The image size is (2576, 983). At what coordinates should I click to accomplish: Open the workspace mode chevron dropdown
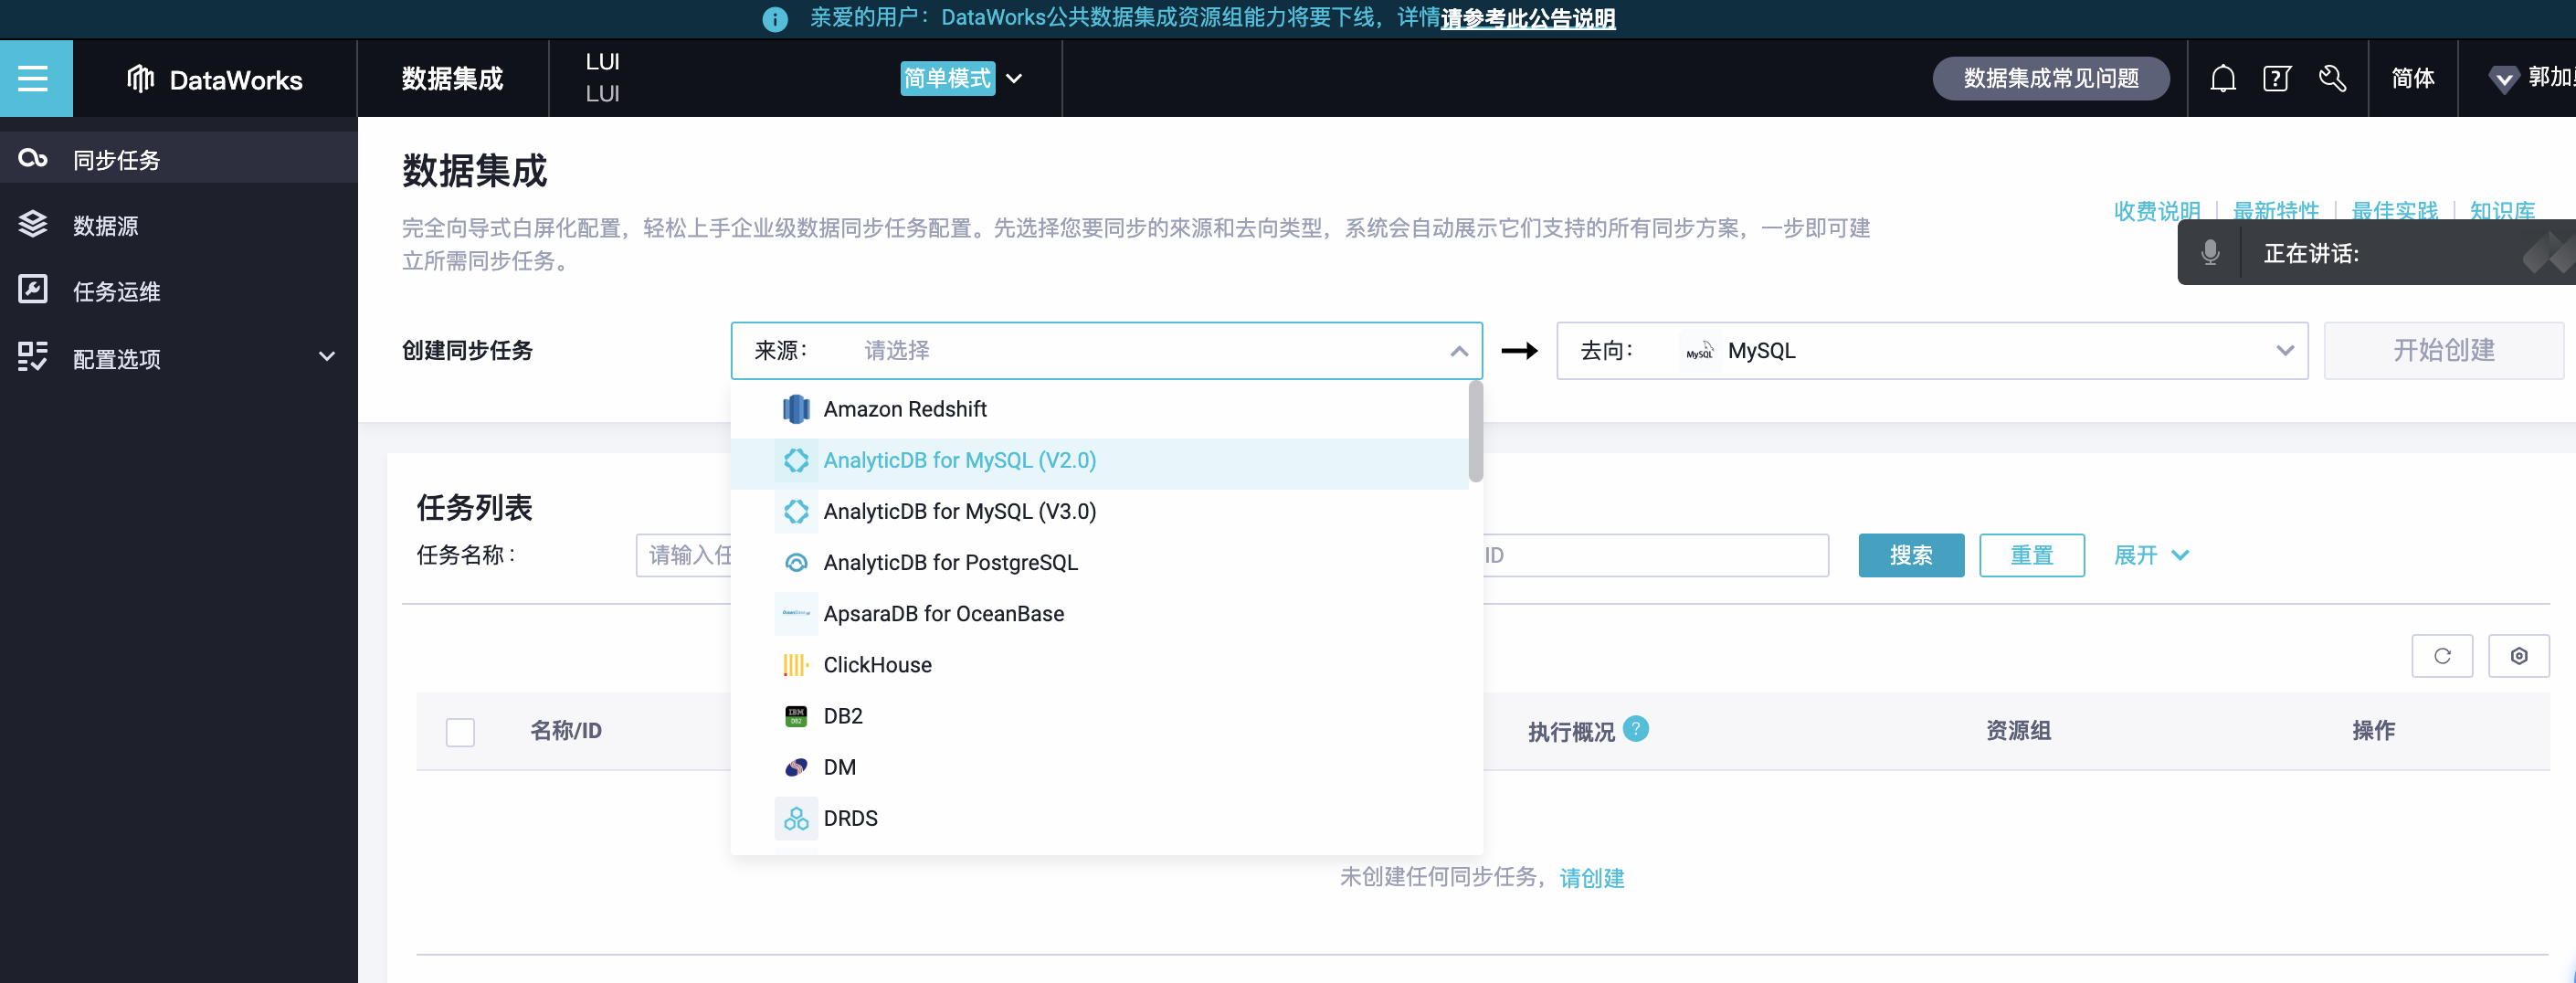(x=1014, y=78)
